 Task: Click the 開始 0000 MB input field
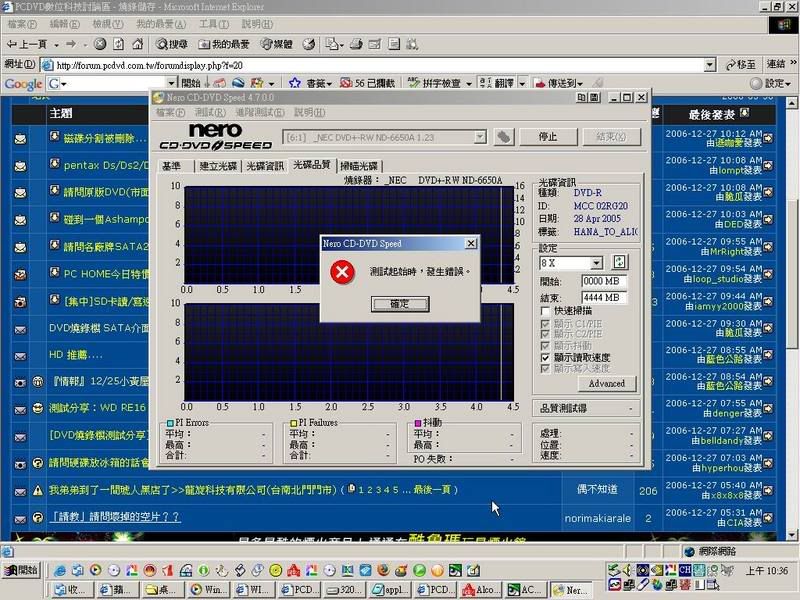click(604, 281)
